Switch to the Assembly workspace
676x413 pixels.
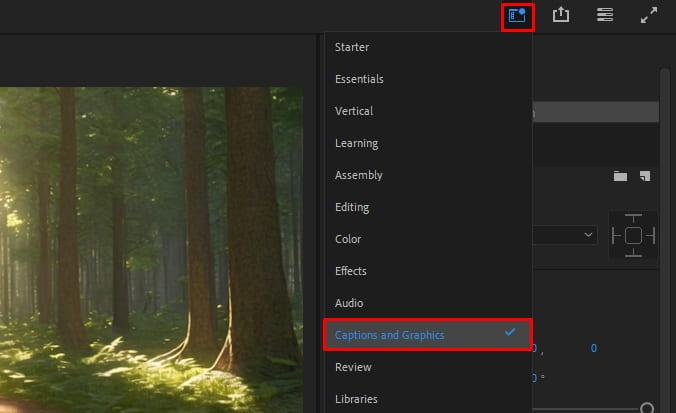pos(428,175)
